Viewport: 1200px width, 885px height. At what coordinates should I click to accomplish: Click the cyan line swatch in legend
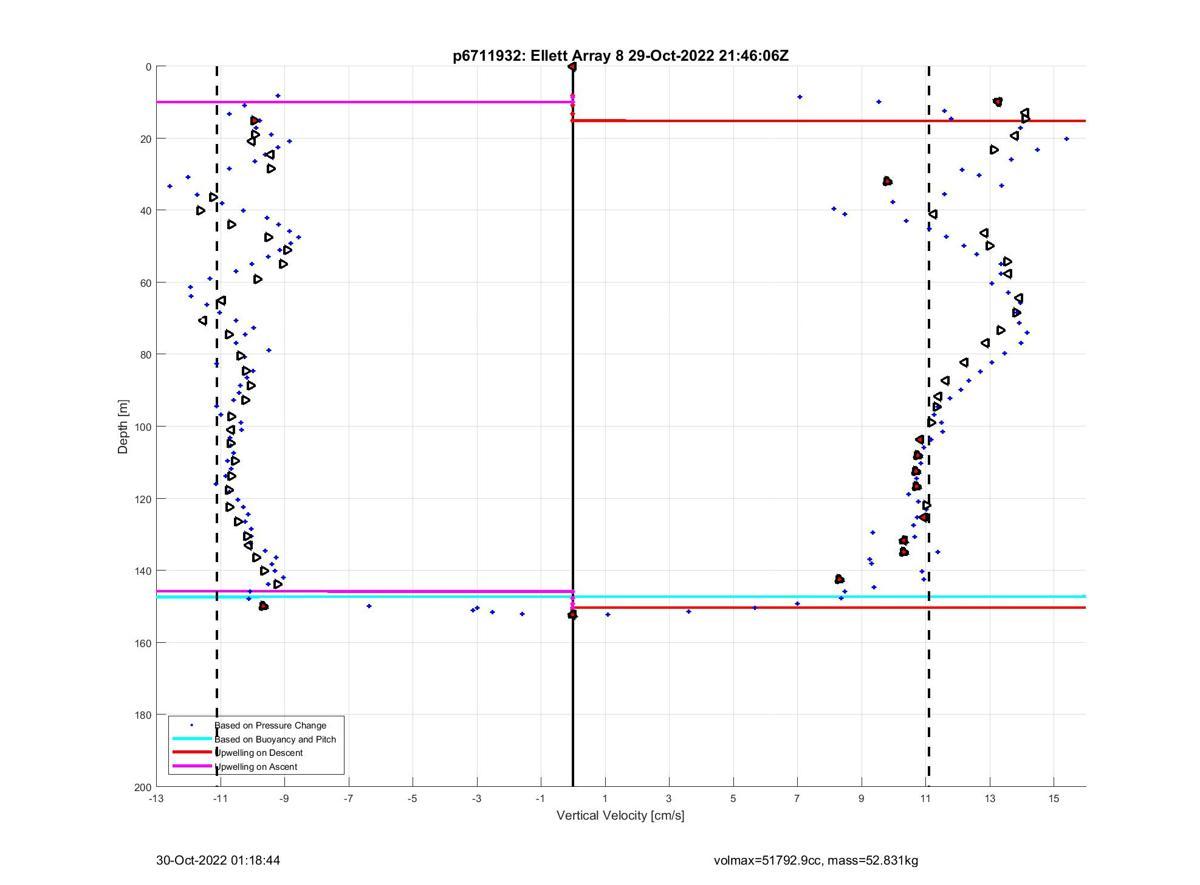coord(192,739)
